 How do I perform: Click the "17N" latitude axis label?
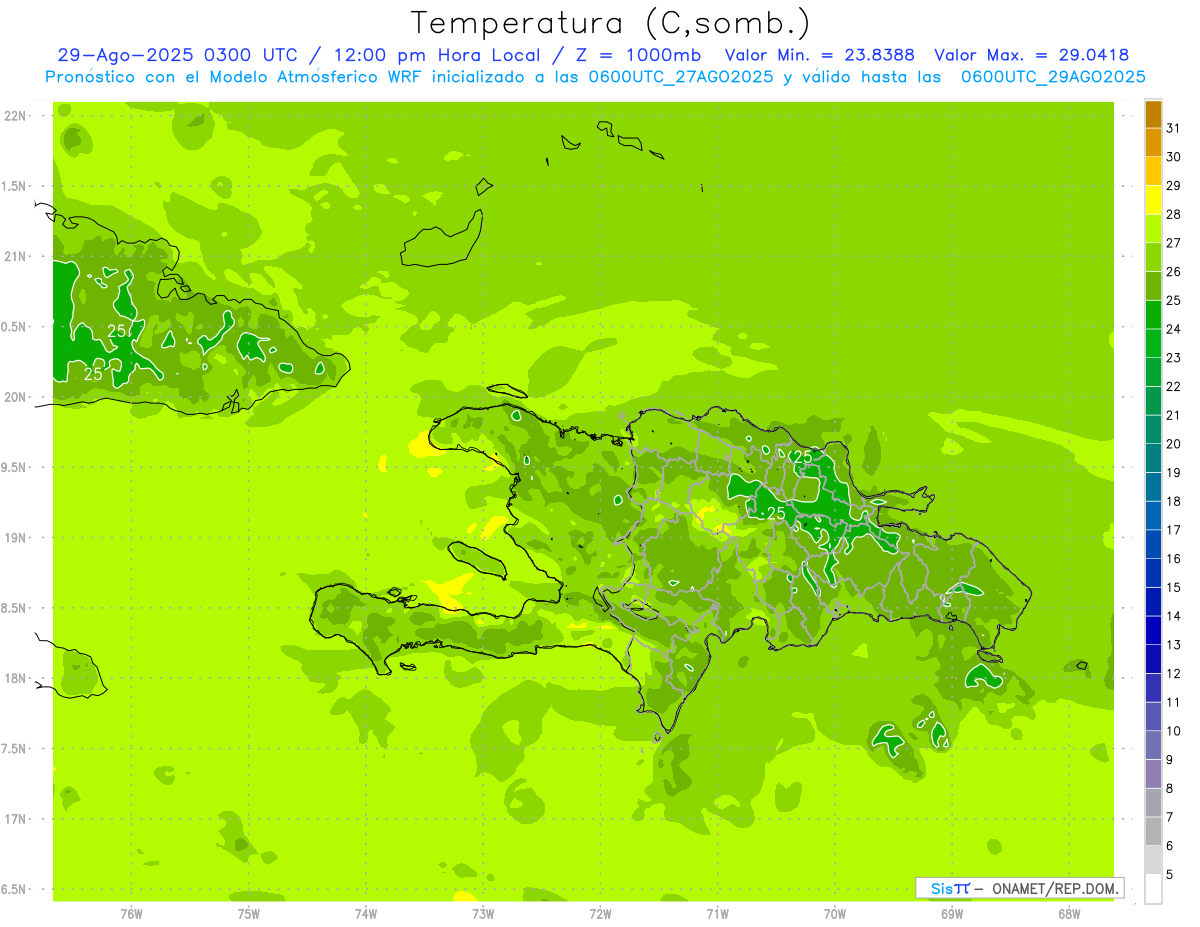tap(17, 820)
